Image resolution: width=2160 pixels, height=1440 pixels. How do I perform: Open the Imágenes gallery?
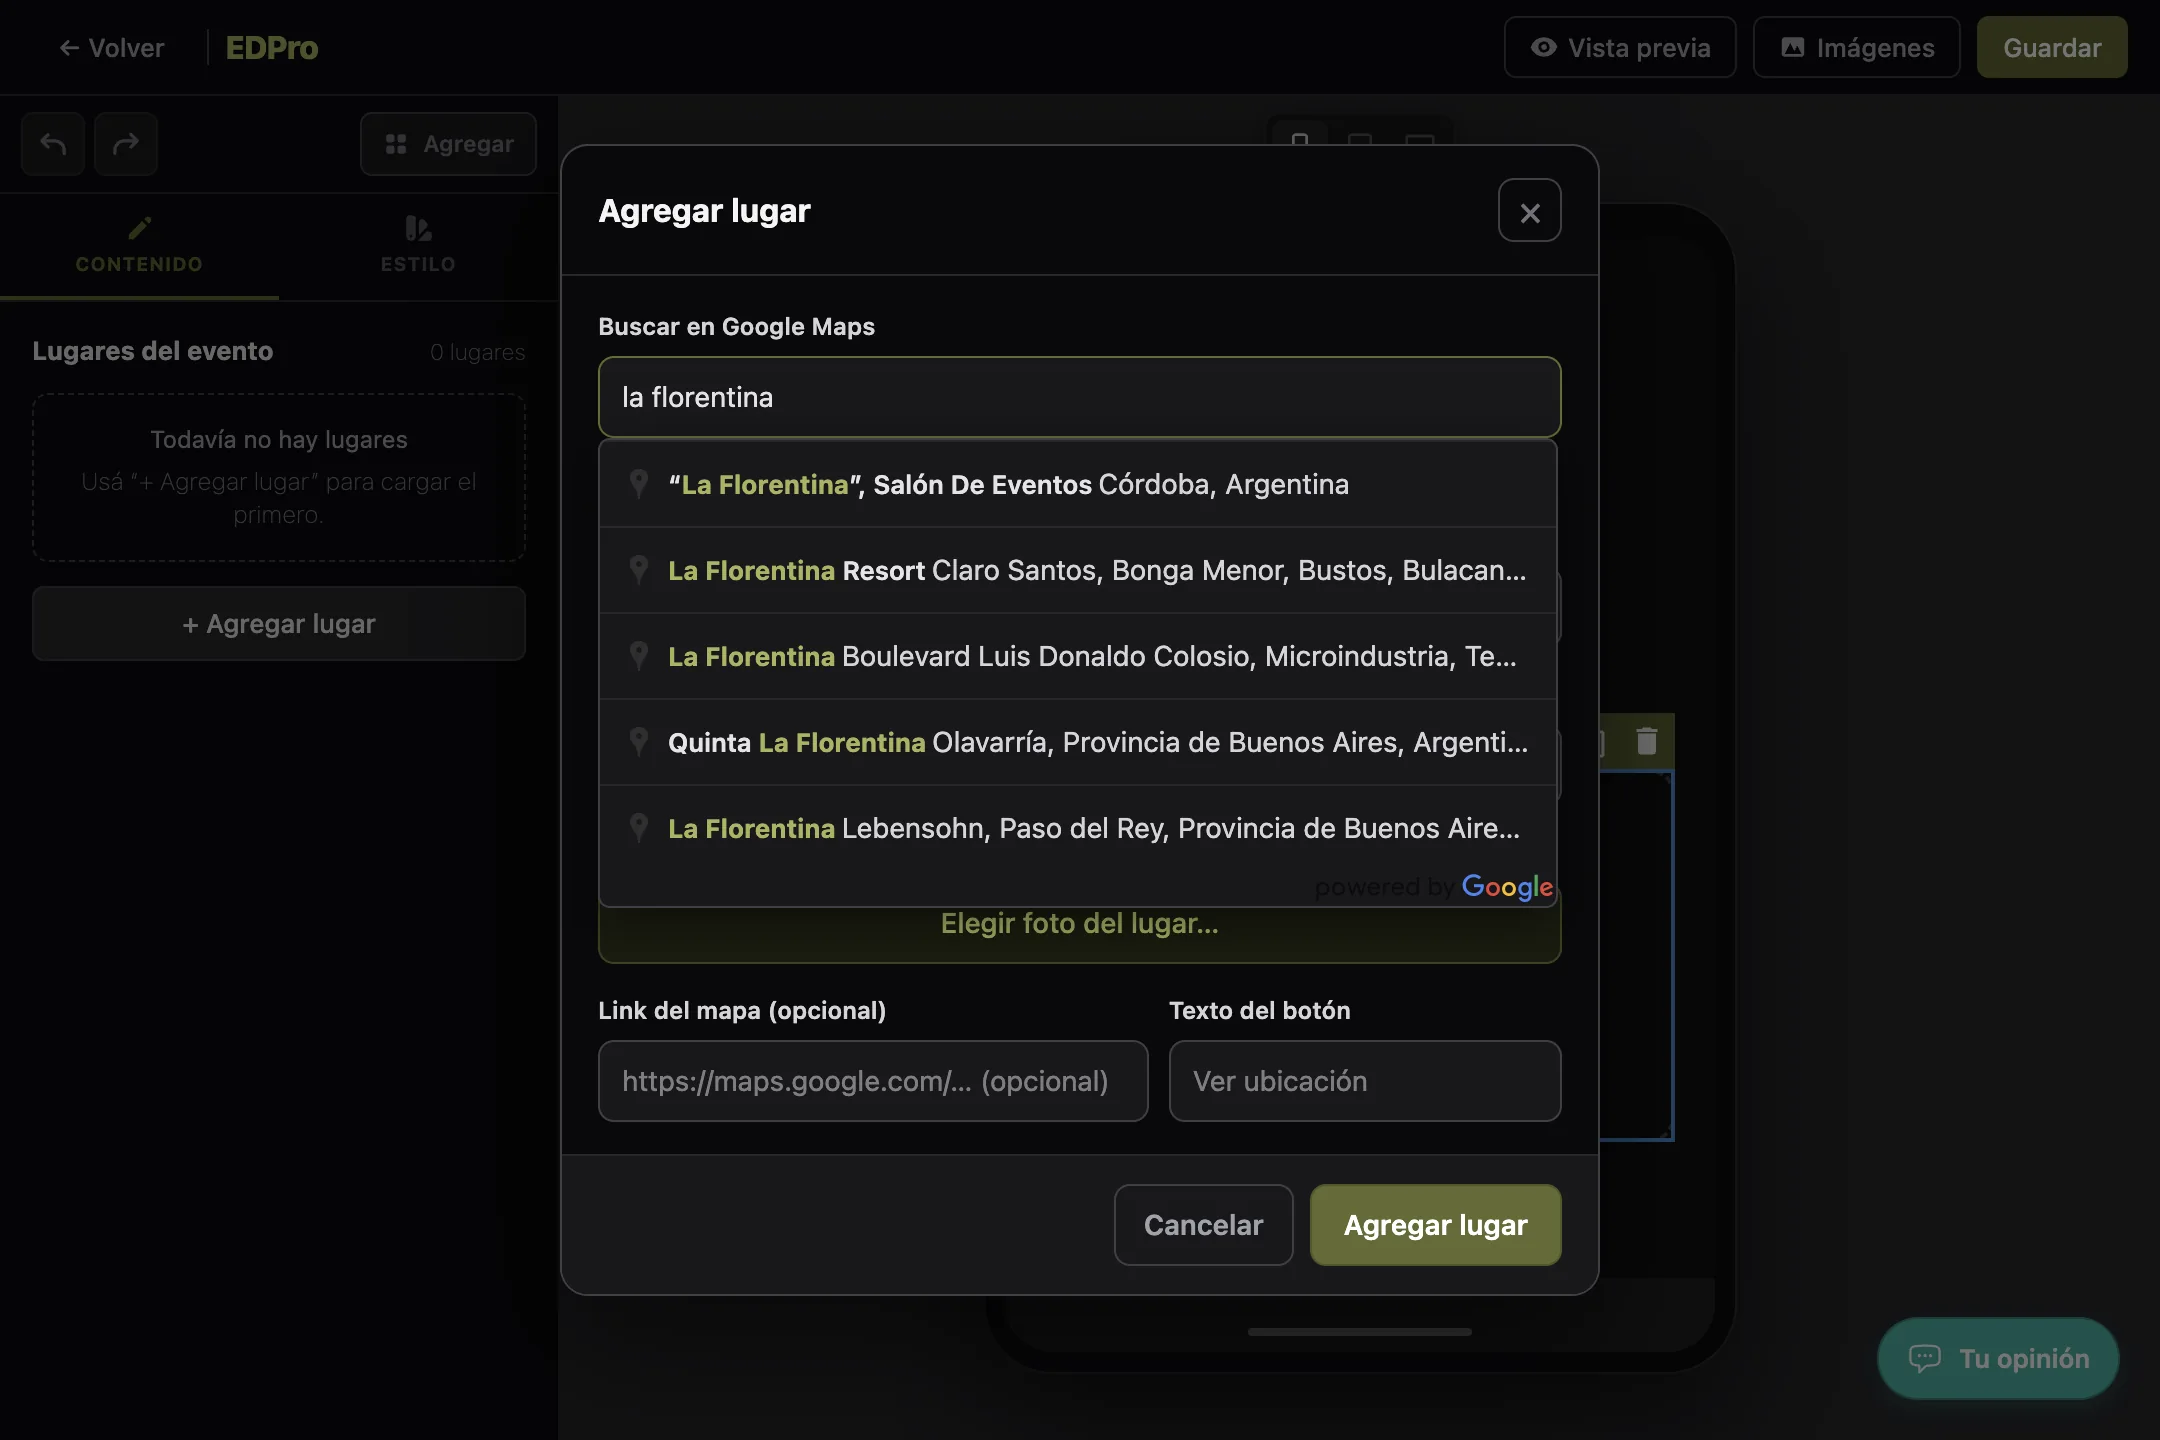coord(1856,48)
